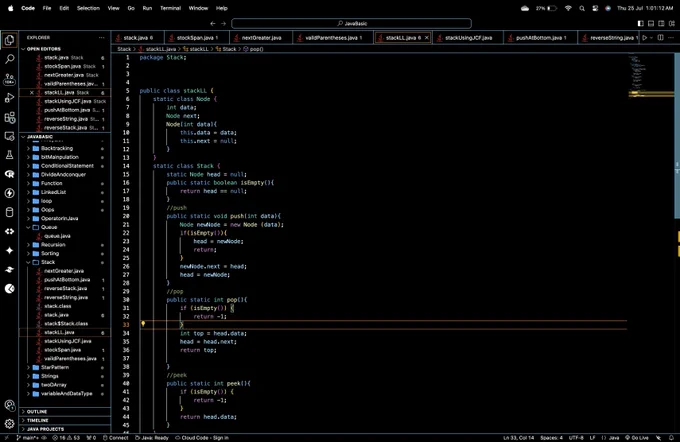Open macOS Control Center

point(595,8)
